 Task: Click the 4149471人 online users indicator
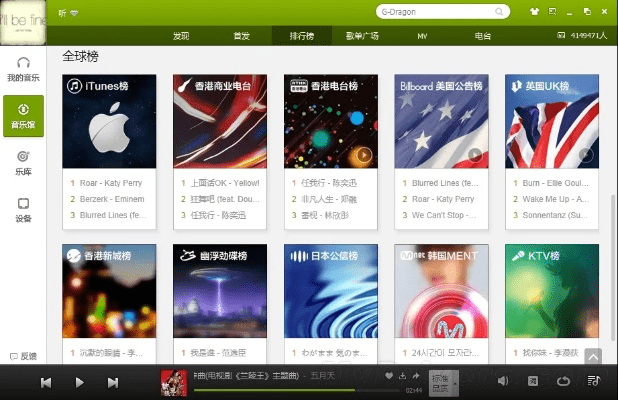[582, 35]
